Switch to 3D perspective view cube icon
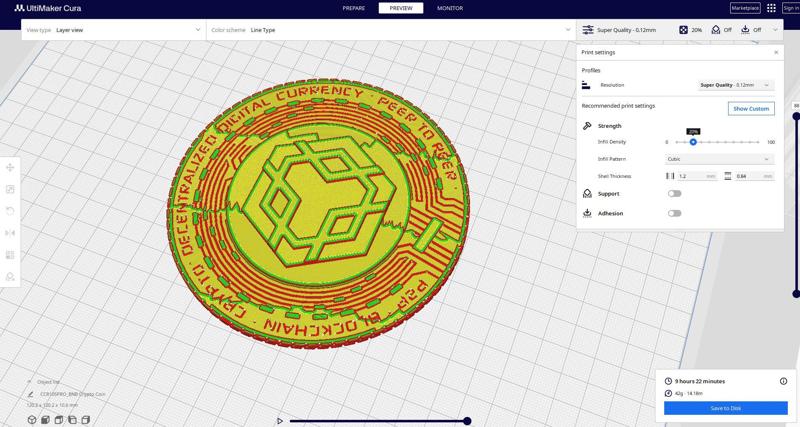The image size is (800, 427). (x=32, y=420)
